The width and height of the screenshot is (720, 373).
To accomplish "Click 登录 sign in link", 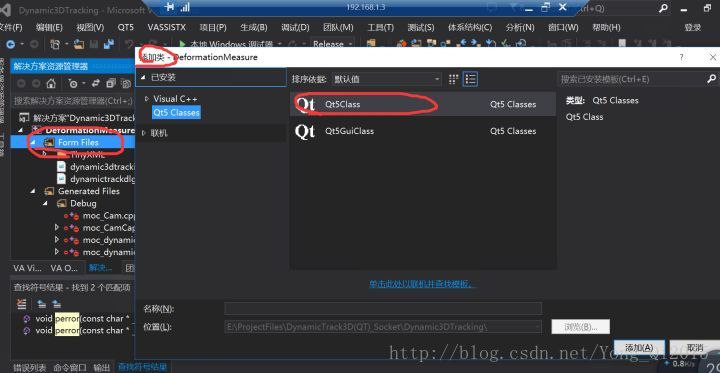I will 693,28.
